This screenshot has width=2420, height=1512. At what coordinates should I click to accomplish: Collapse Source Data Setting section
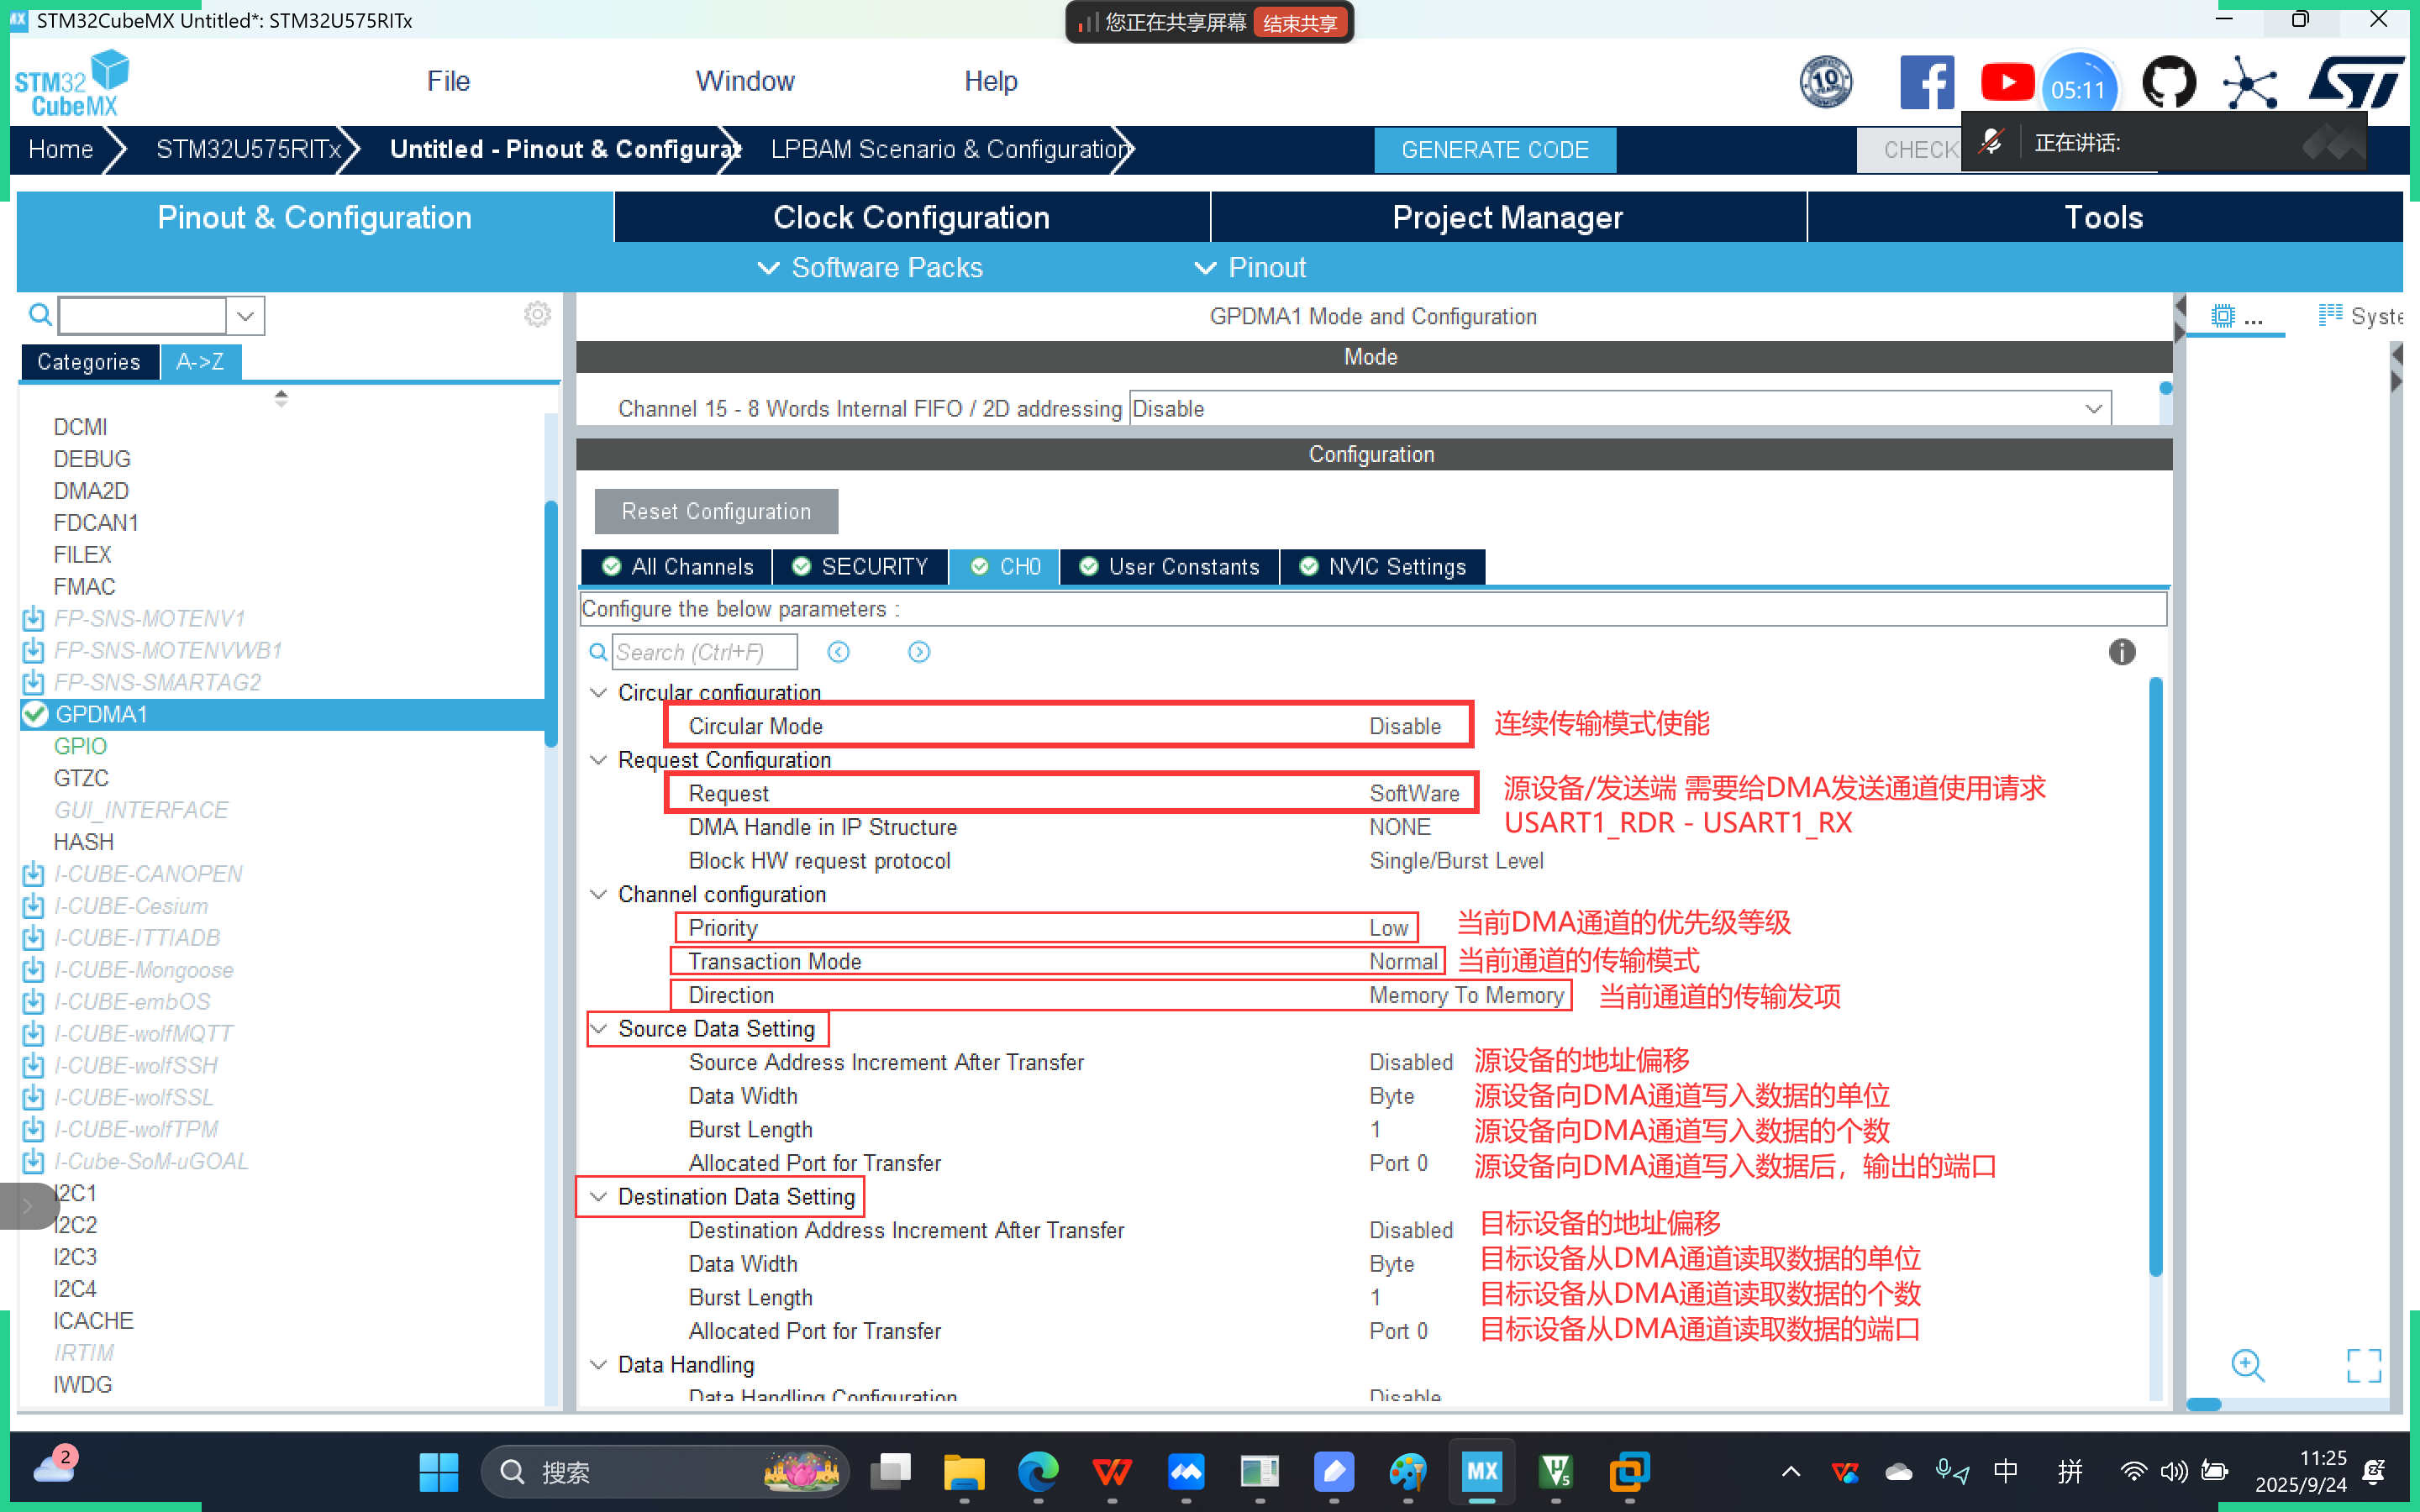point(599,1028)
